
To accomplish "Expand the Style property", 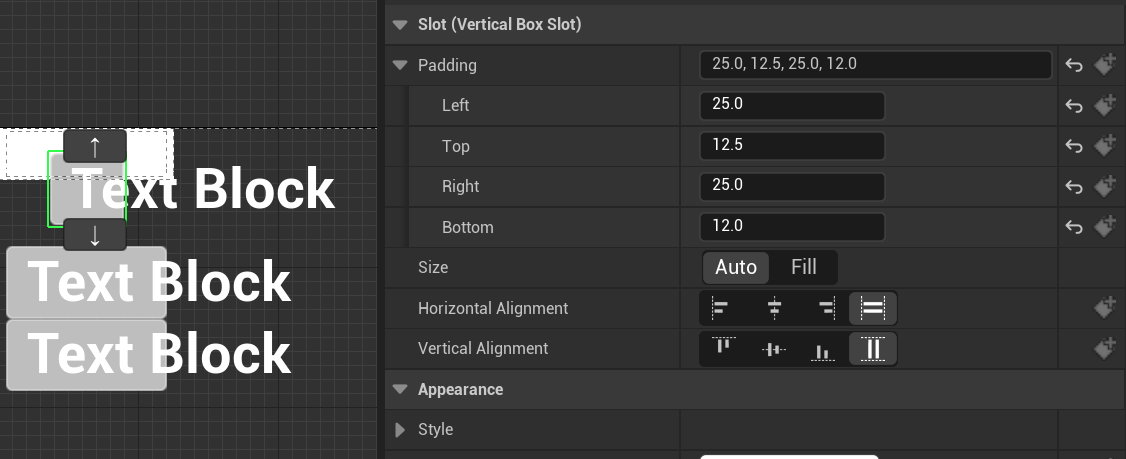I will point(400,430).
